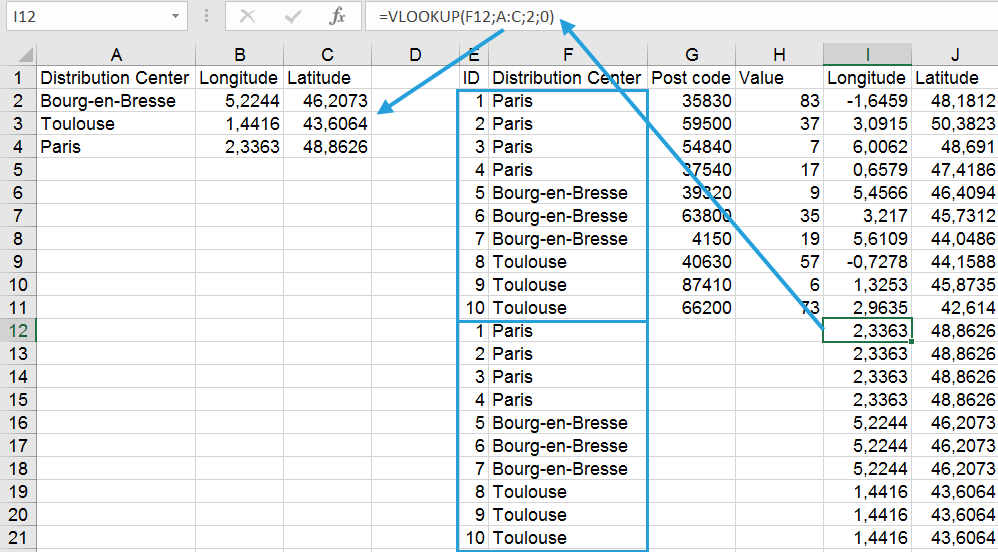Select latitude value 48,8626 in C4
998x552 pixels.
(x=327, y=146)
